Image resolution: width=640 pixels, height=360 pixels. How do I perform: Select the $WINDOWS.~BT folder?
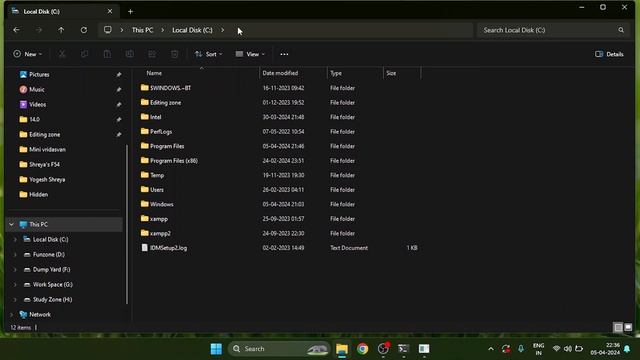(170, 88)
